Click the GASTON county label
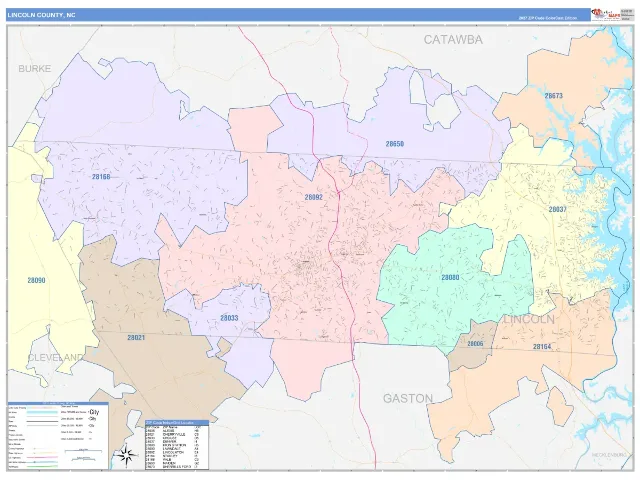 coord(408,398)
